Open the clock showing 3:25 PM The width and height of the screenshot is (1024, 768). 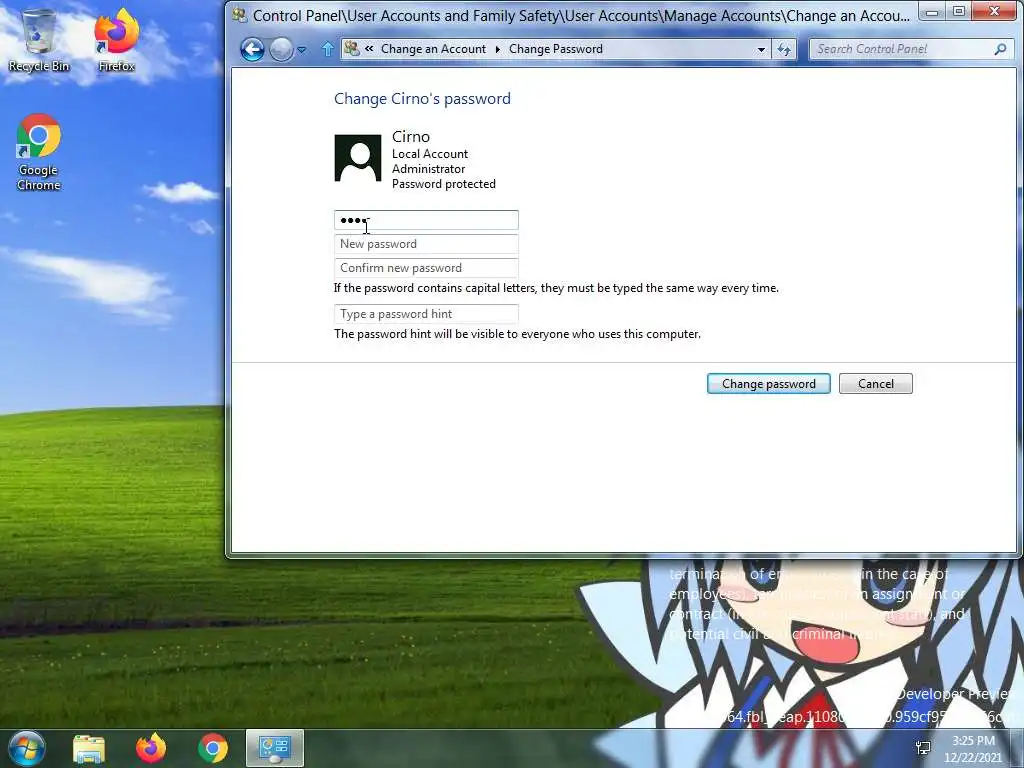(x=973, y=749)
